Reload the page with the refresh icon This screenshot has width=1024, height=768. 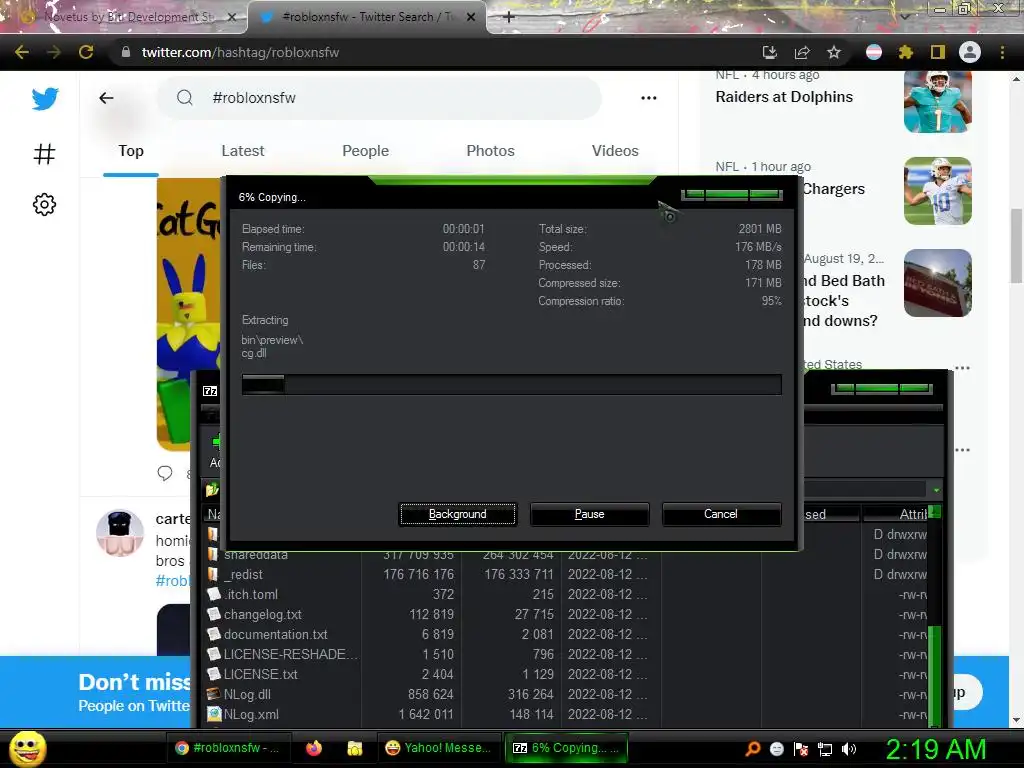point(86,52)
